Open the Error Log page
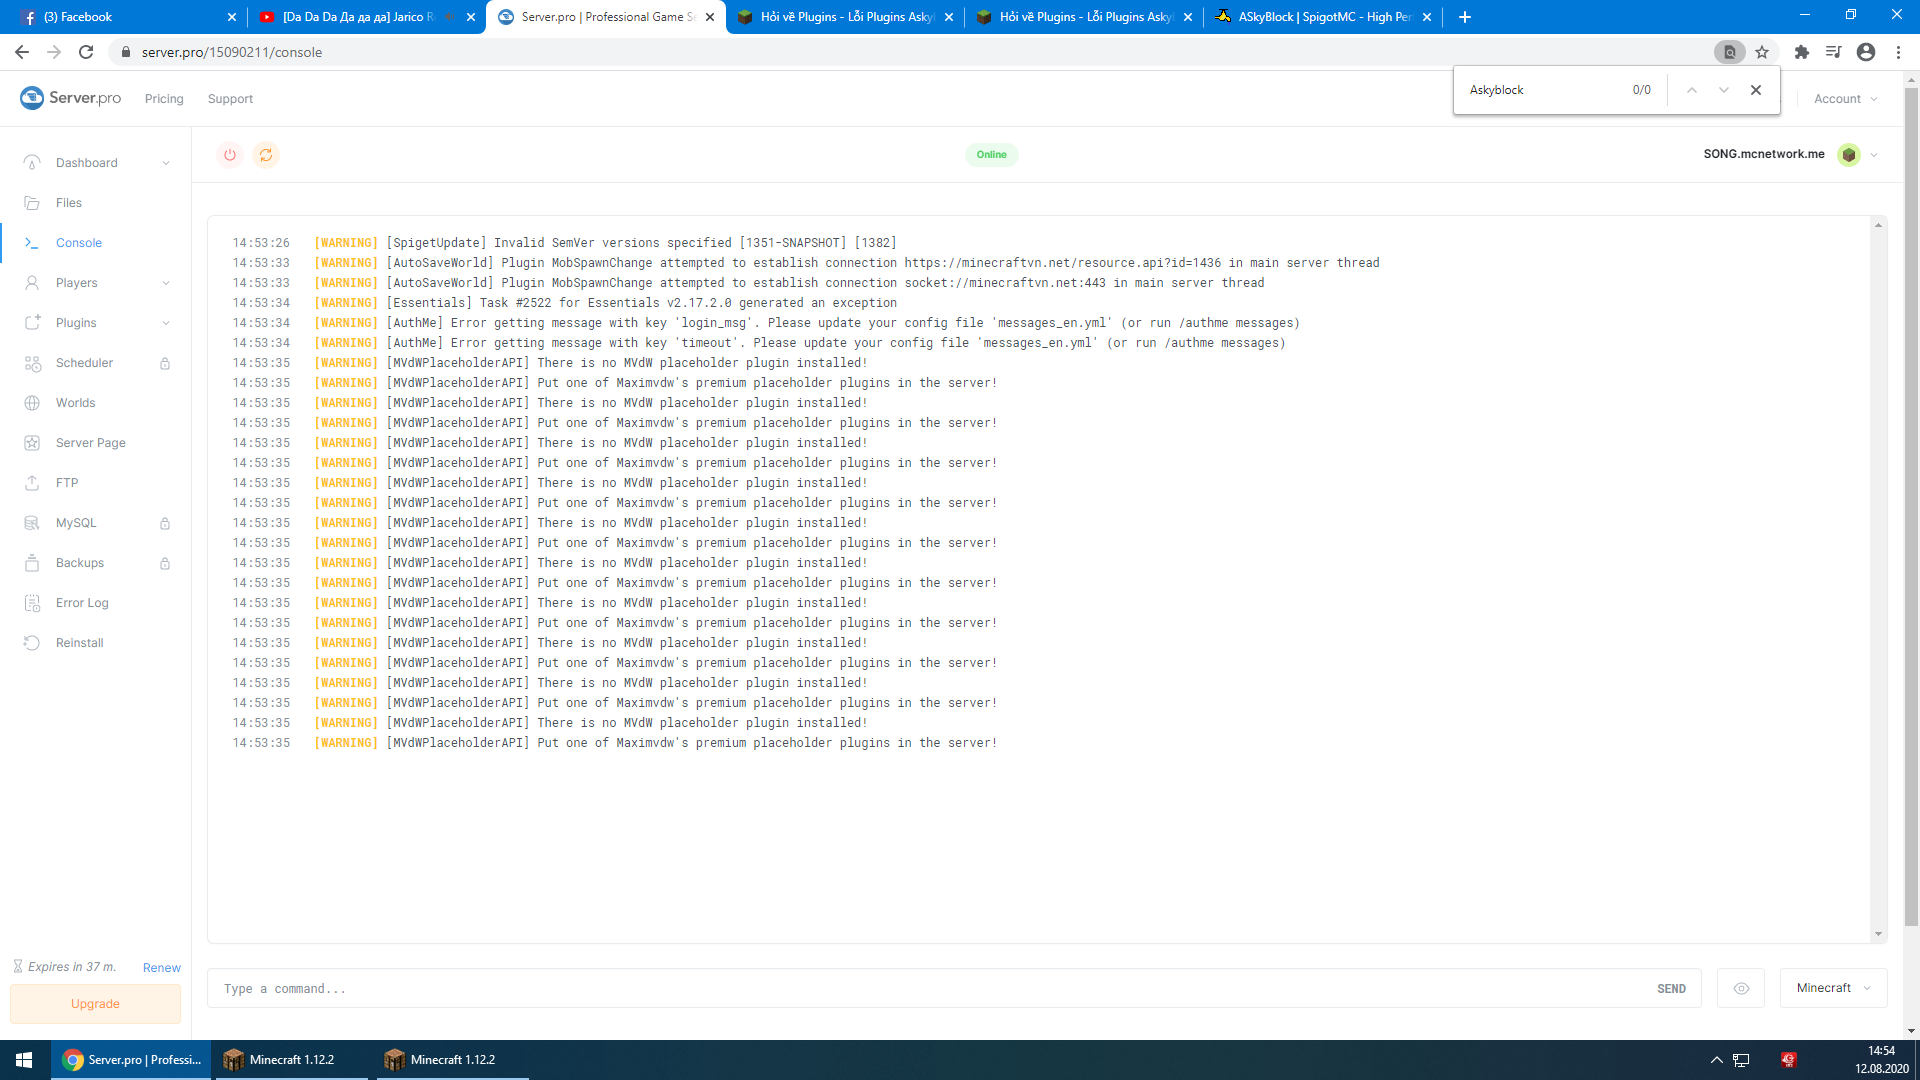This screenshot has width=1920, height=1080. [81, 603]
